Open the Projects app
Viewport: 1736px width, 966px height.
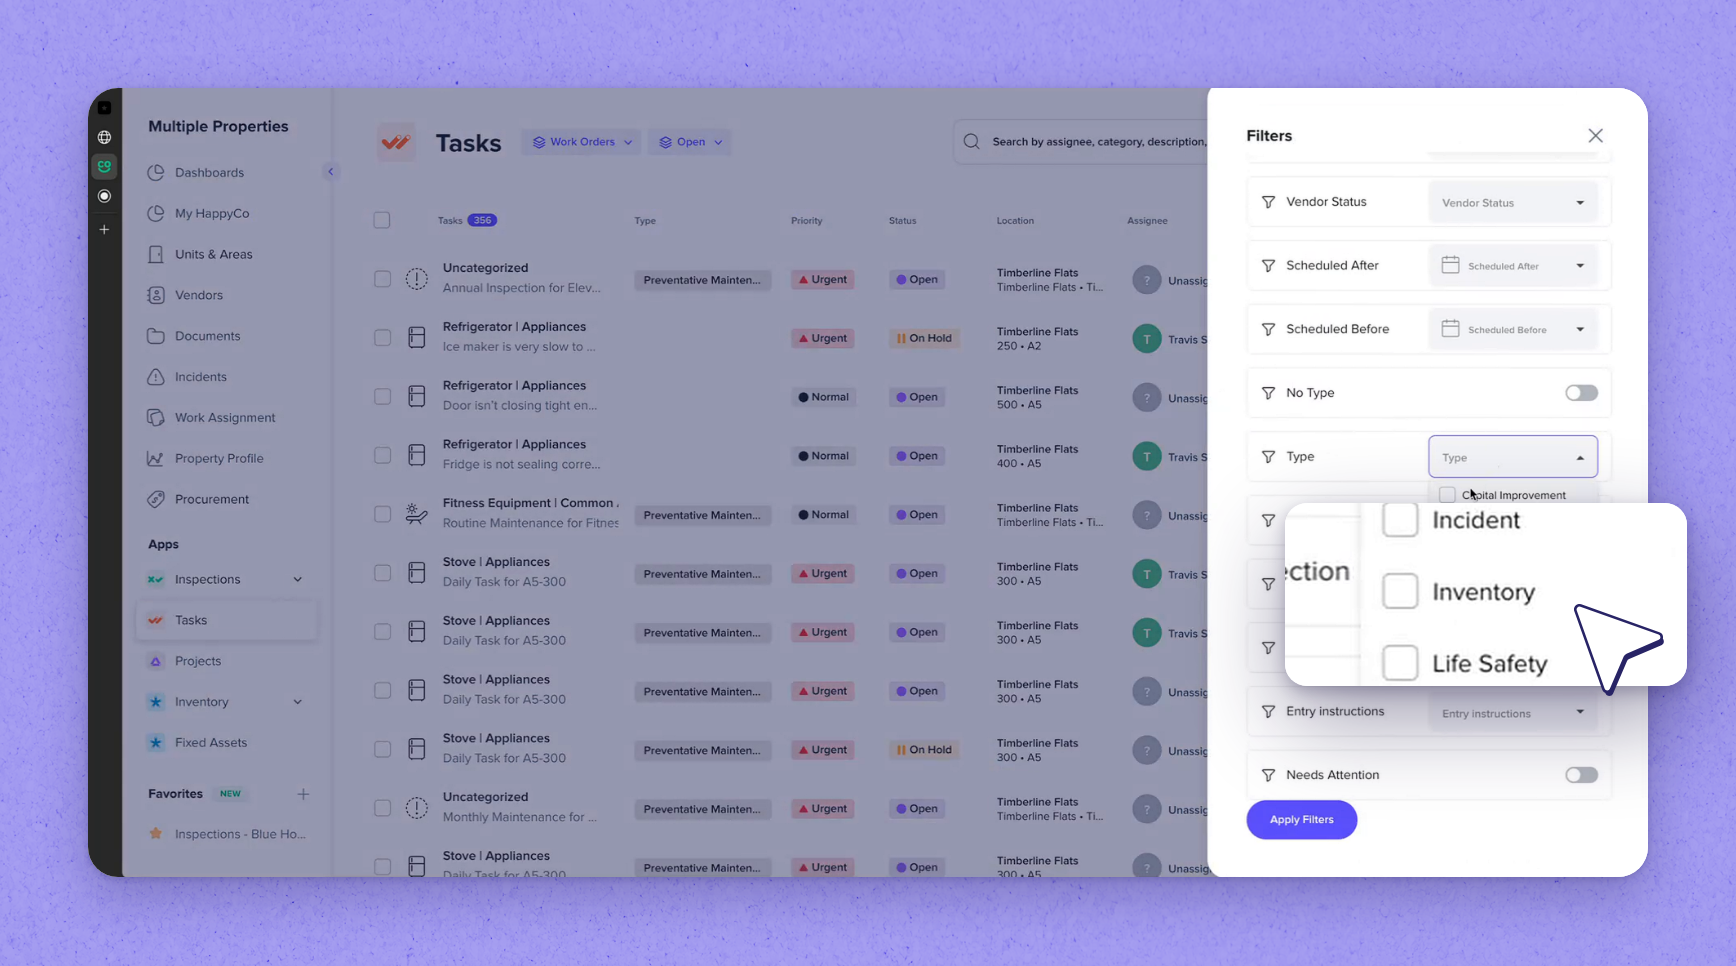[198, 661]
